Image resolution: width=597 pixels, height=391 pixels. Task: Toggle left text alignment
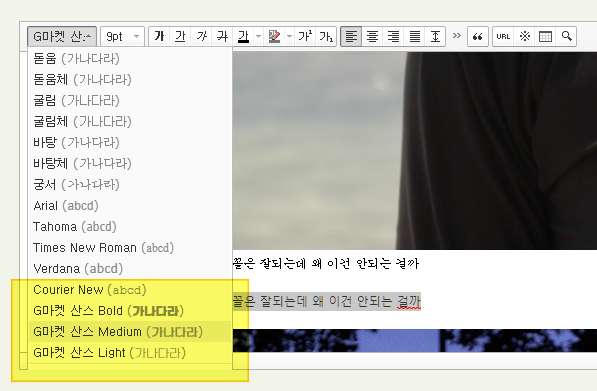(x=351, y=37)
